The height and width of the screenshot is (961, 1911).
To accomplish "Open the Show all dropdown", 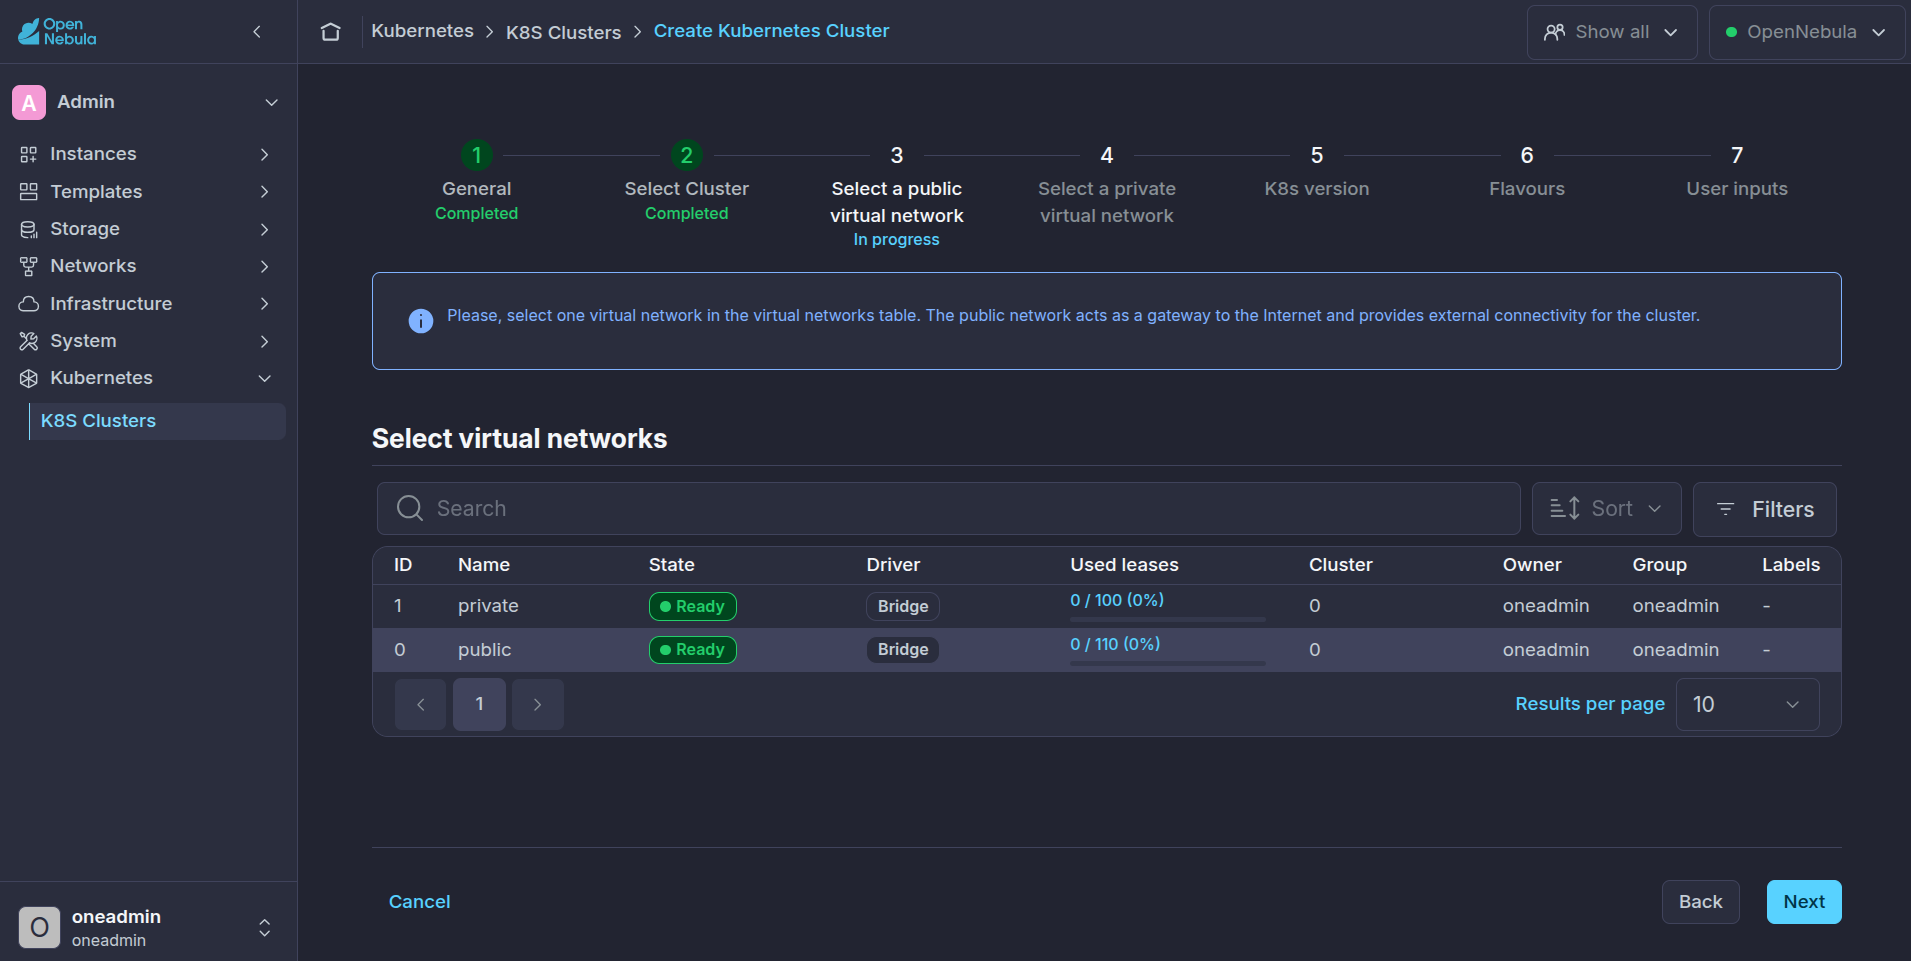I will (1612, 32).
